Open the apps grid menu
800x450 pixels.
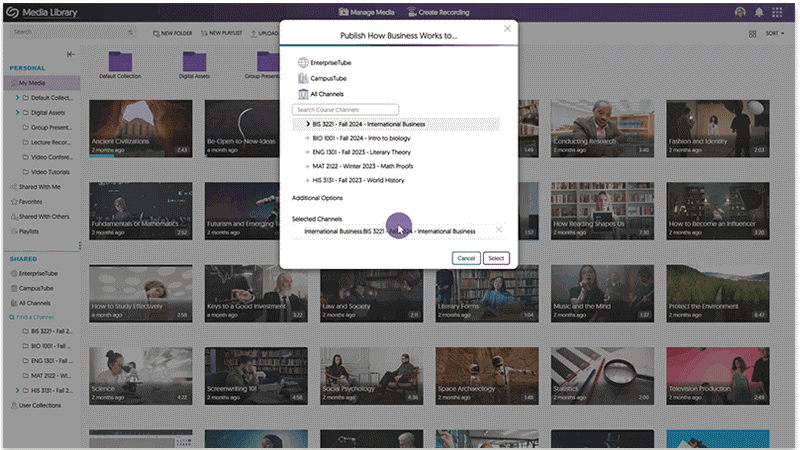778,11
